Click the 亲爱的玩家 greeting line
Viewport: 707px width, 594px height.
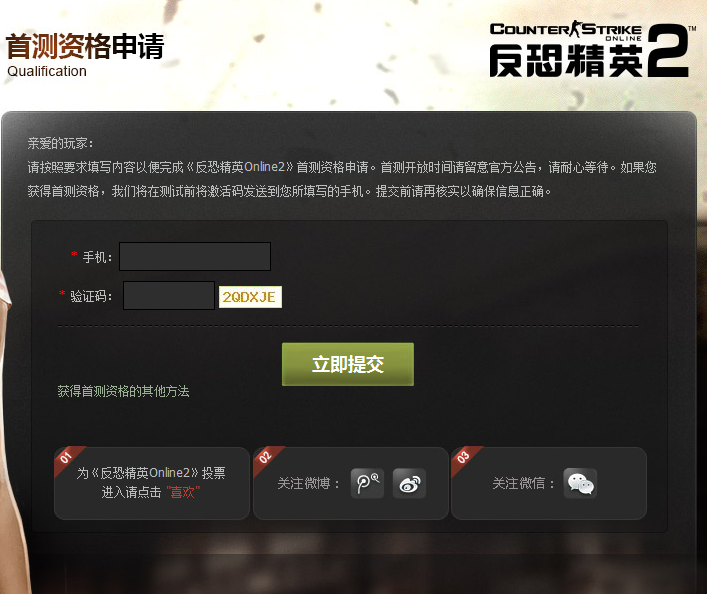coord(60,143)
